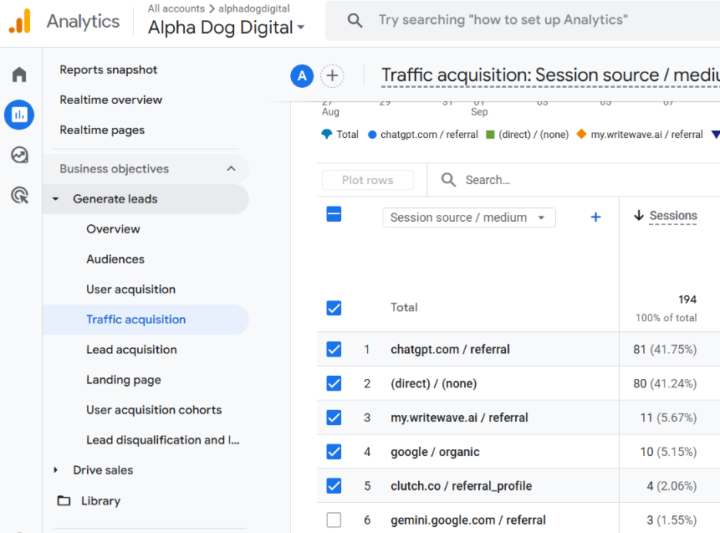Open the Audiences report
The width and height of the screenshot is (720, 533).
115,259
